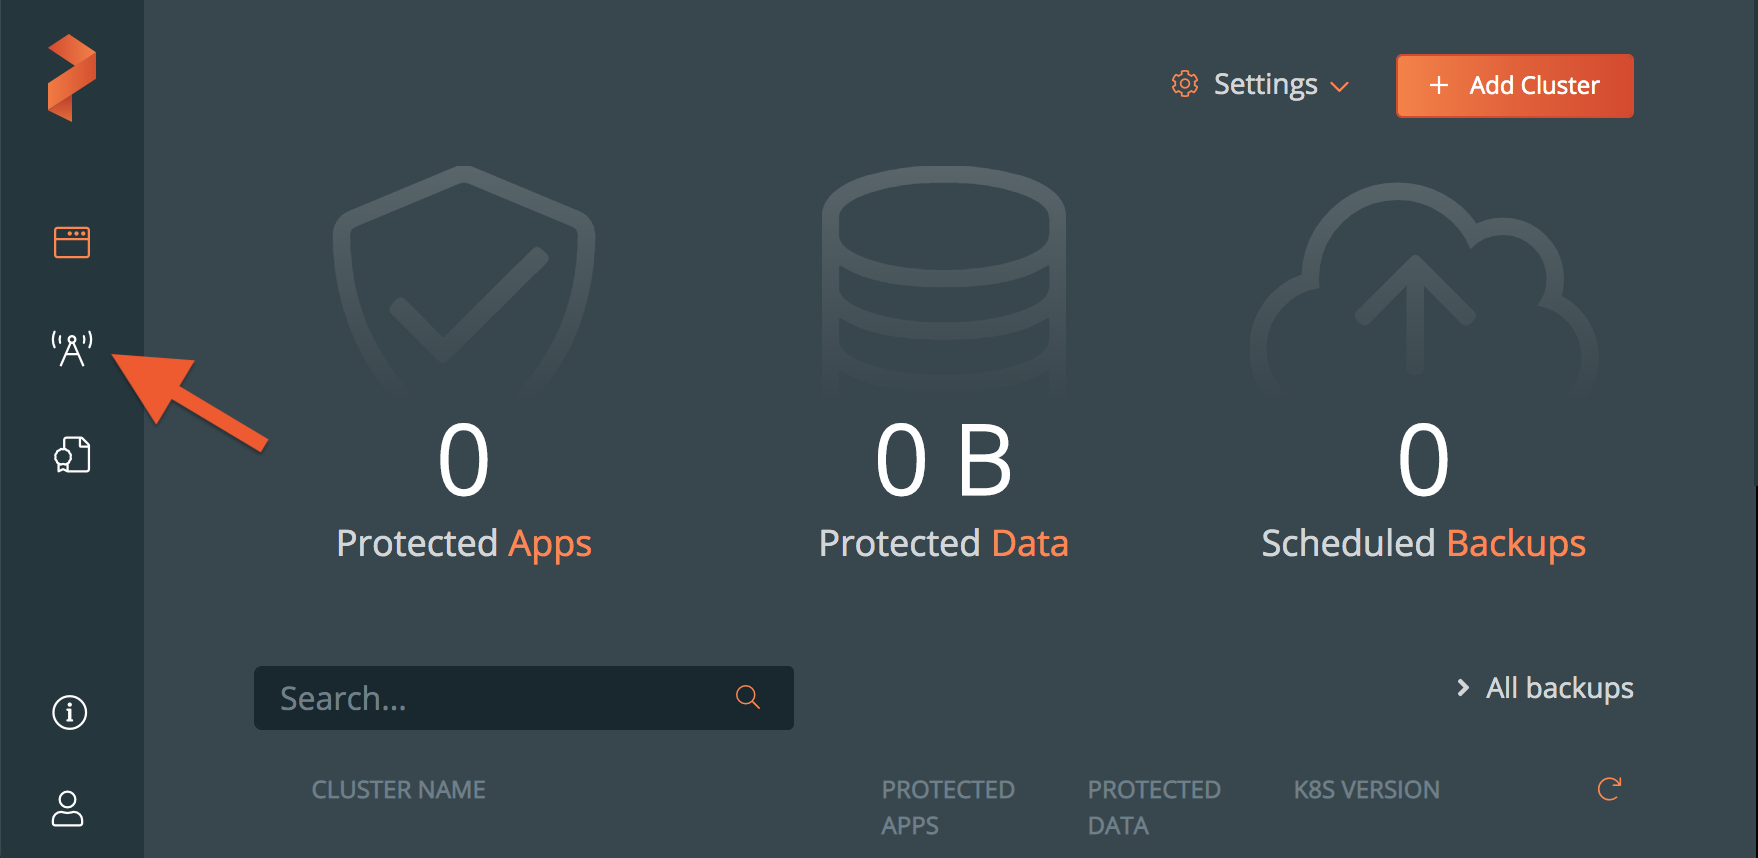Image resolution: width=1758 pixels, height=858 pixels.
Task: Click the Add Cluster button
Action: [1514, 86]
